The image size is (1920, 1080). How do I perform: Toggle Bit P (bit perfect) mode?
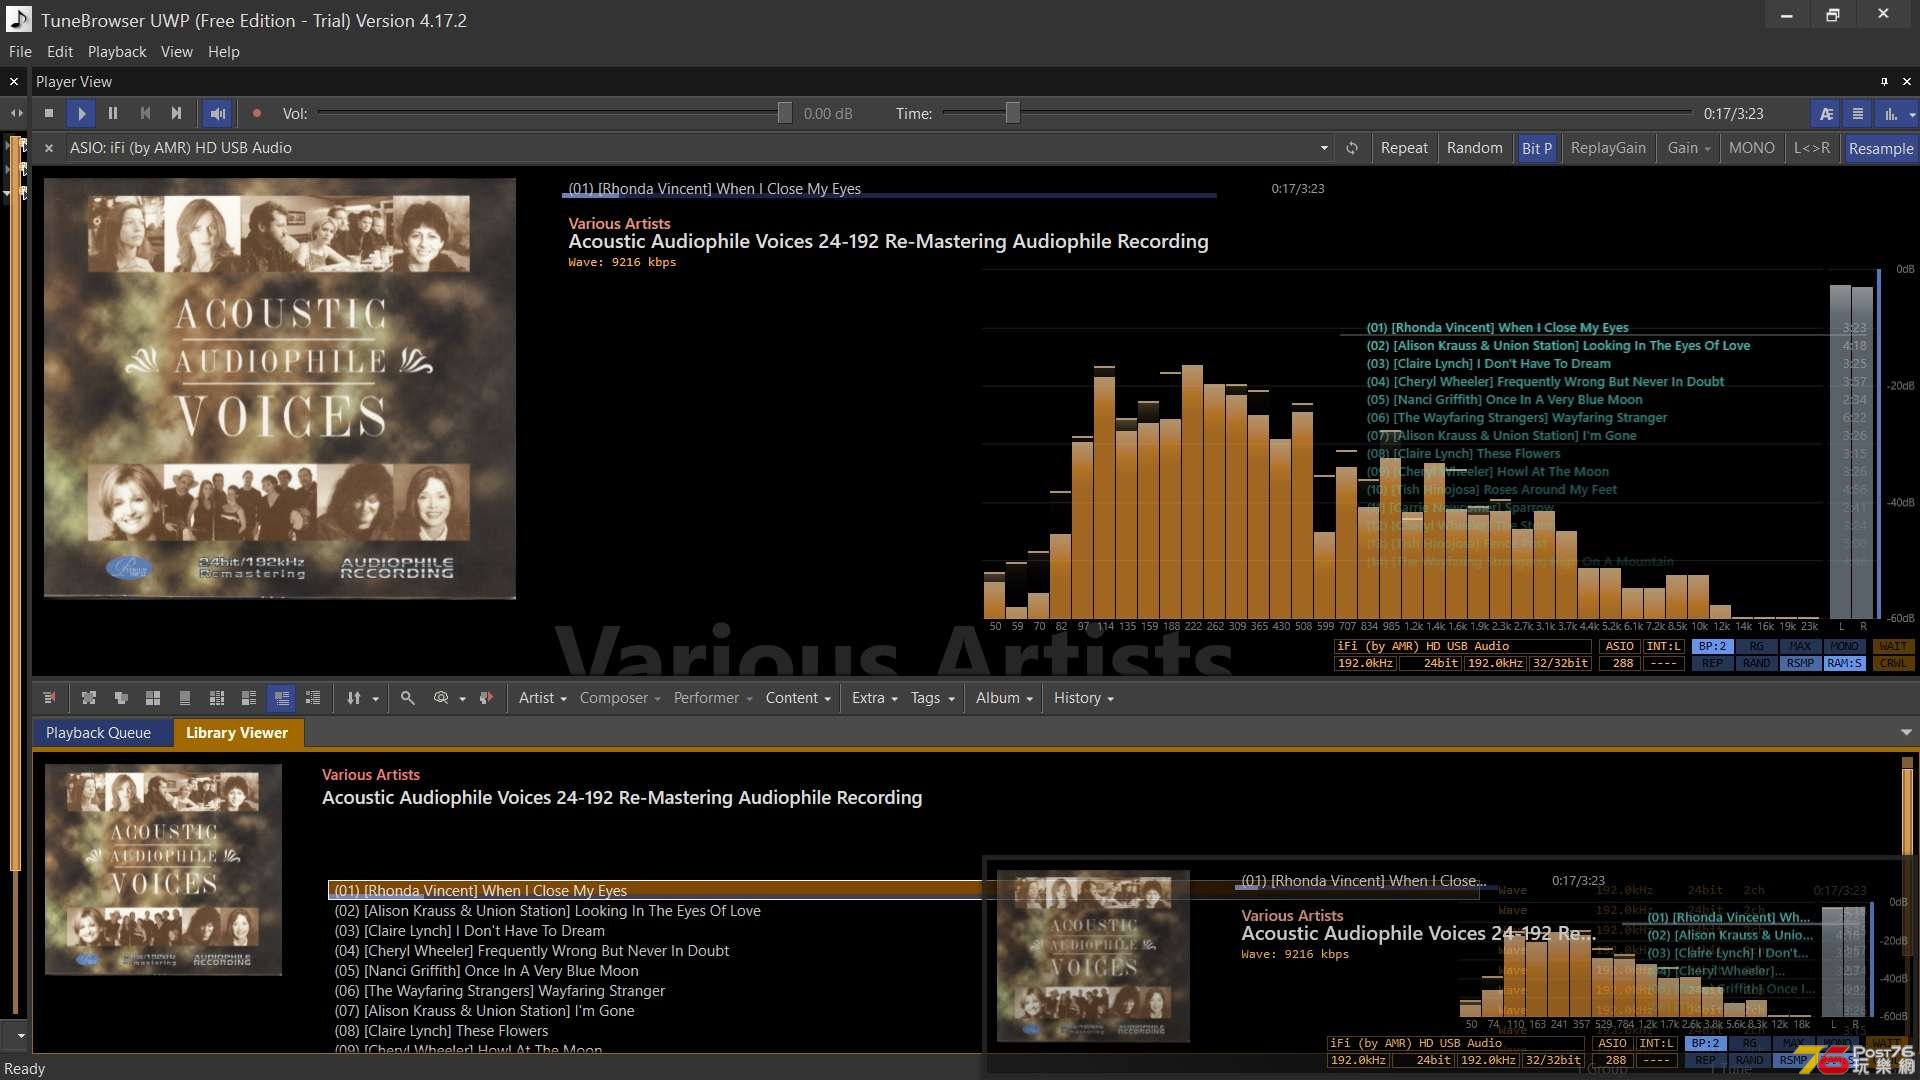click(1537, 148)
